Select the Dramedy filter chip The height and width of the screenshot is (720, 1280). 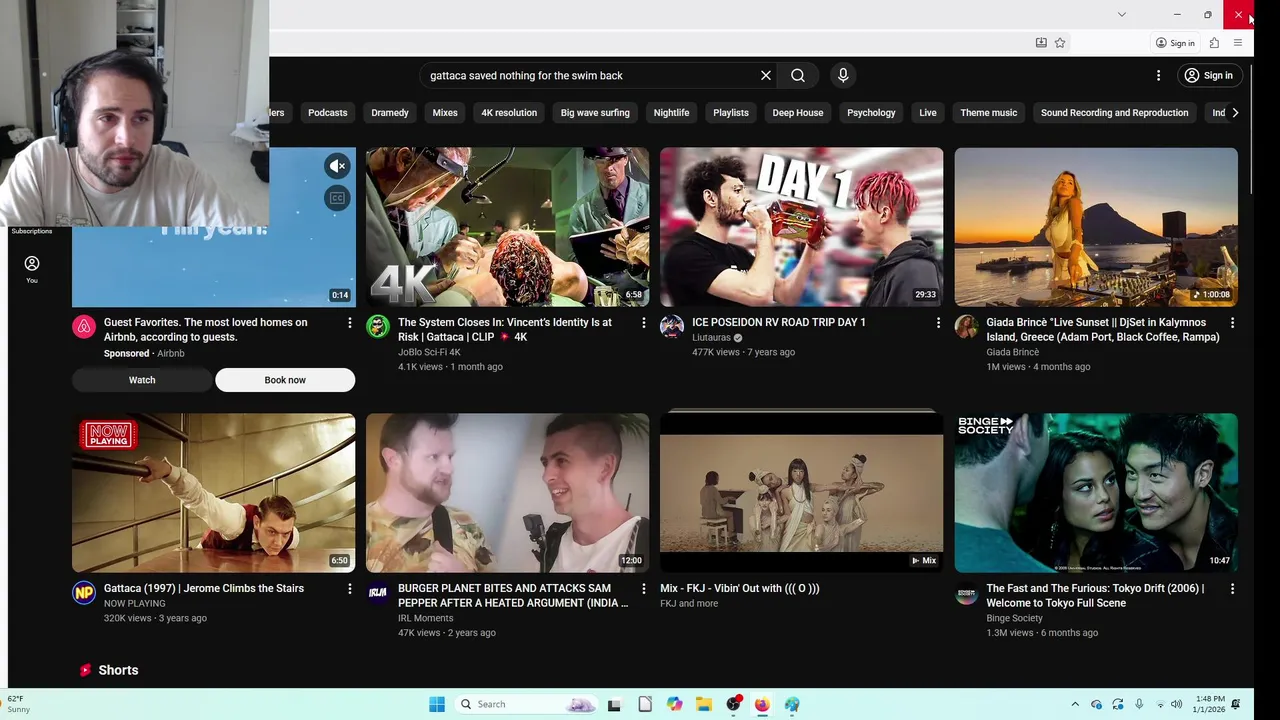click(390, 113)
